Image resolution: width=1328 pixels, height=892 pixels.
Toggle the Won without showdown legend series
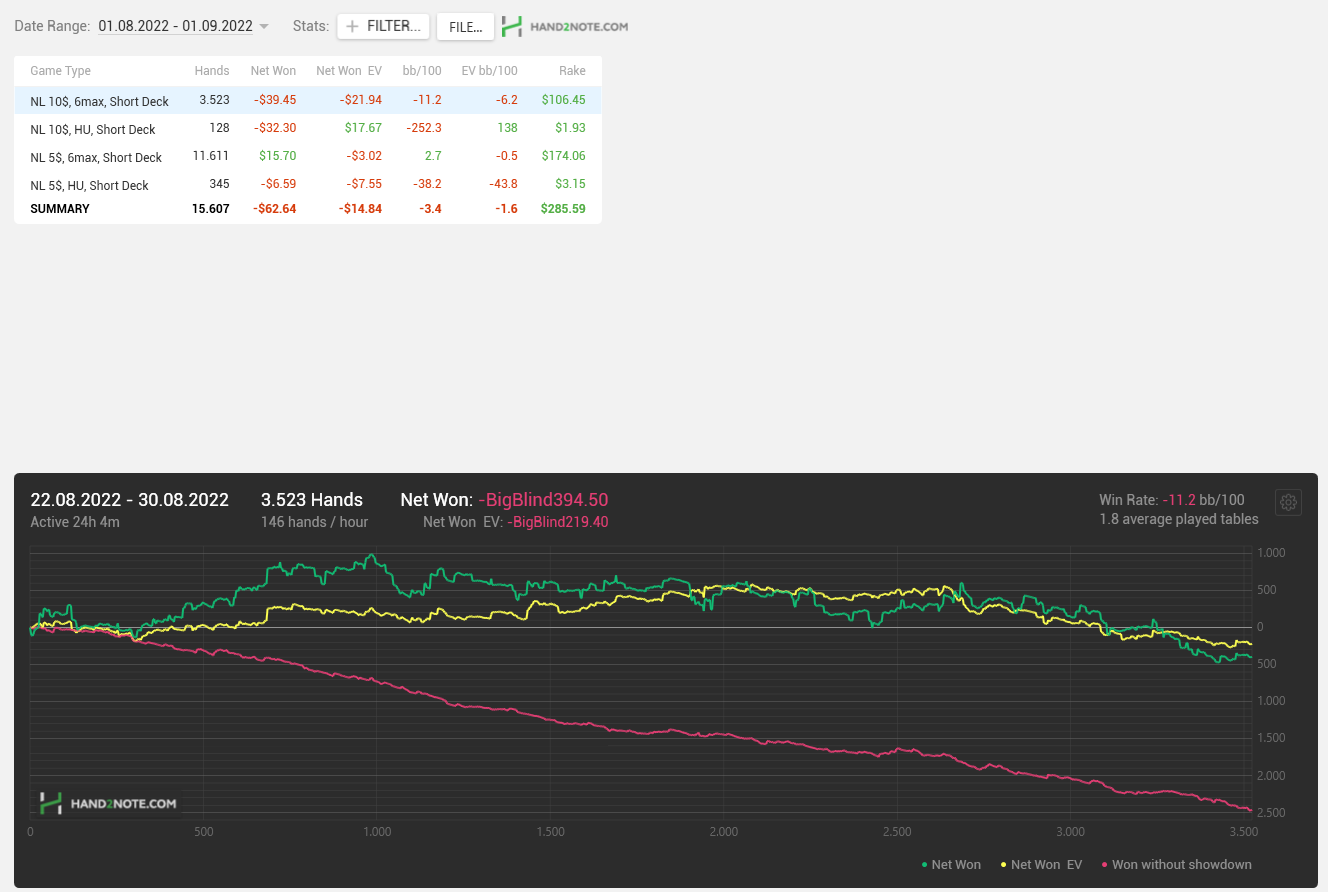point(1176,864)
